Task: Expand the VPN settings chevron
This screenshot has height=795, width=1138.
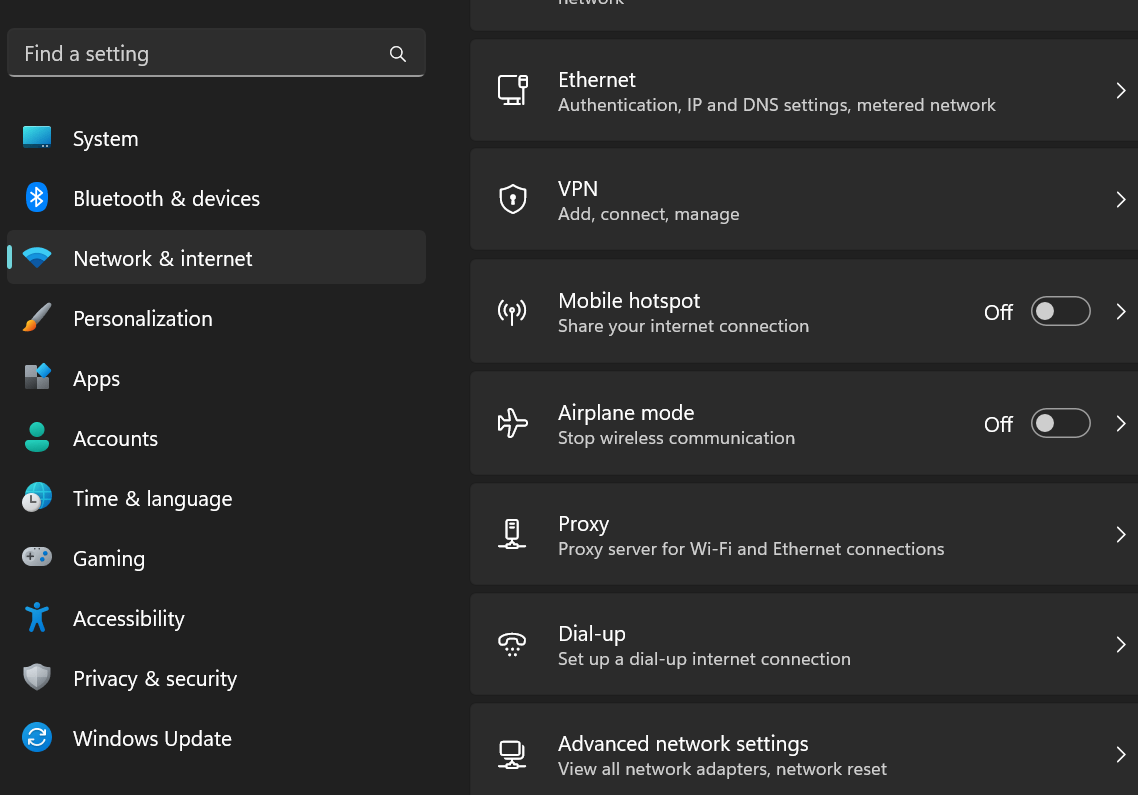Action: pos(1120,199)
